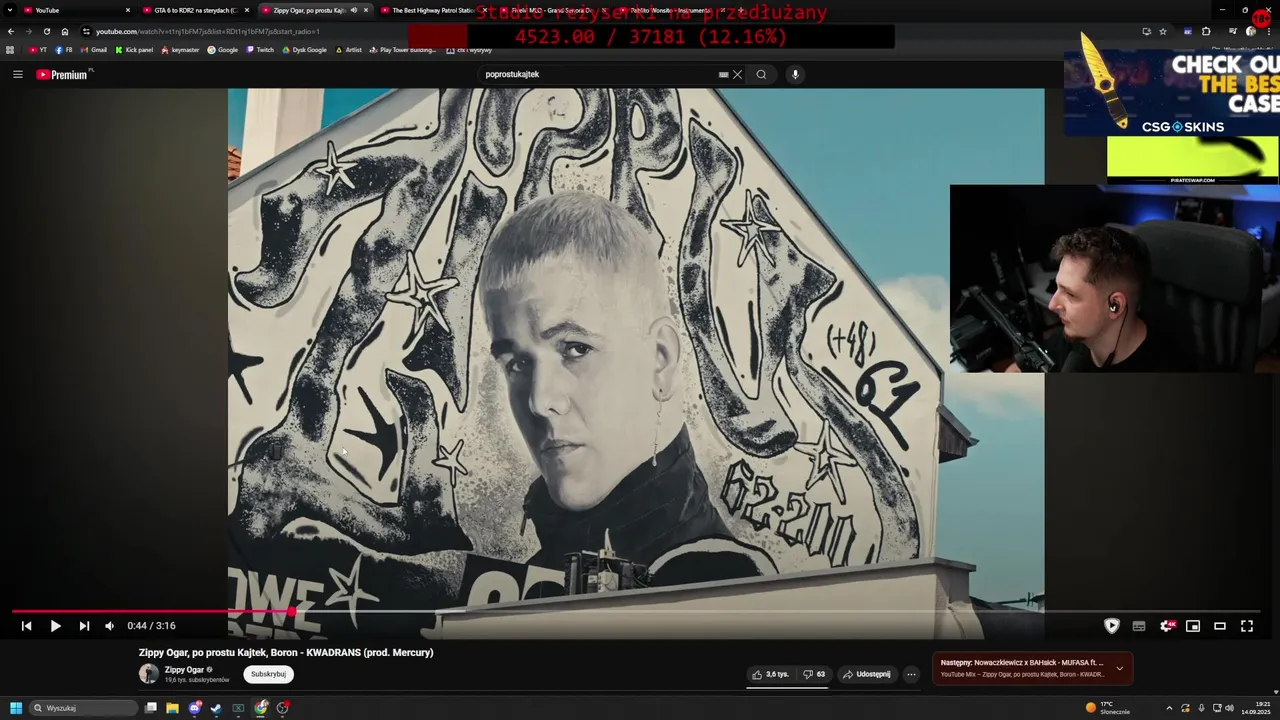
Task: Open browser profile avatar
Action: [1251, 31]
